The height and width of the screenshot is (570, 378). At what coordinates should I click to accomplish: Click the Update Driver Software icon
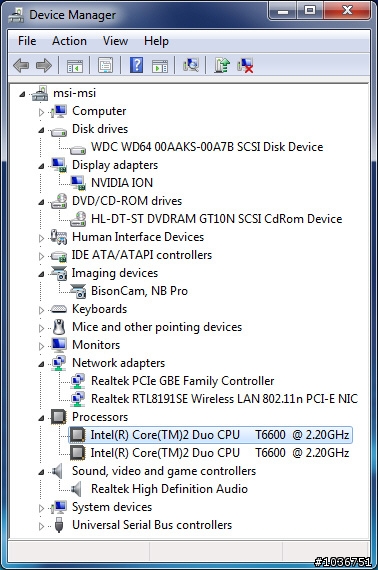click(x=222, y=65)
